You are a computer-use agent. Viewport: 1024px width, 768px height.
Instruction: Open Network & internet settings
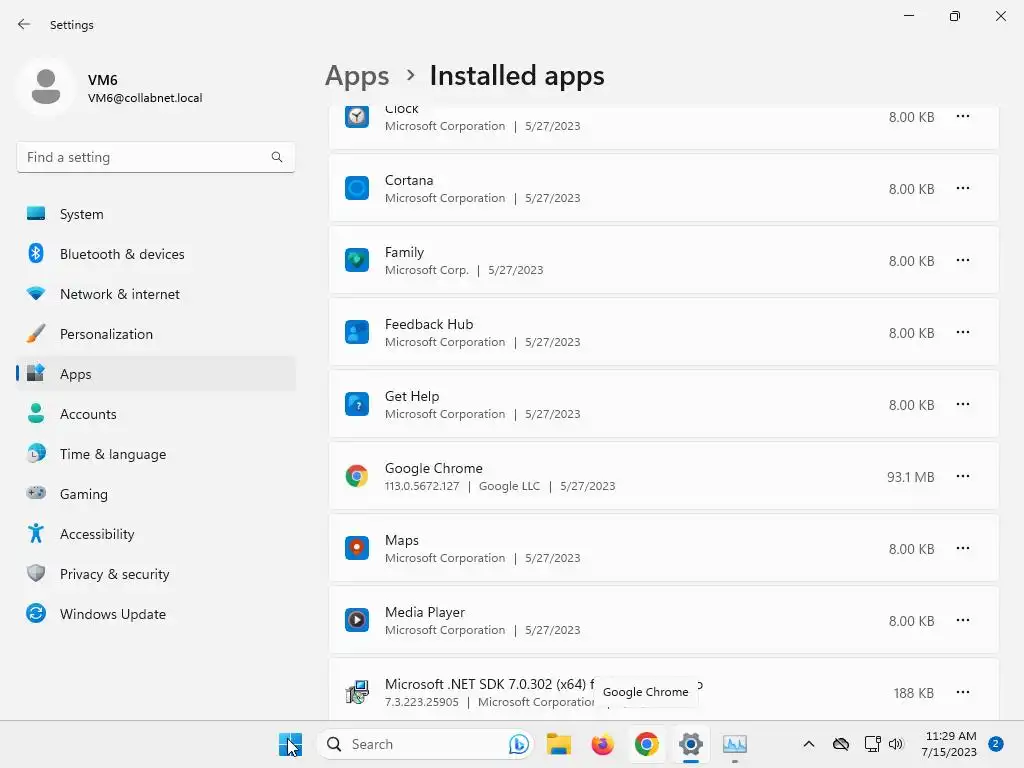[155, 294]
